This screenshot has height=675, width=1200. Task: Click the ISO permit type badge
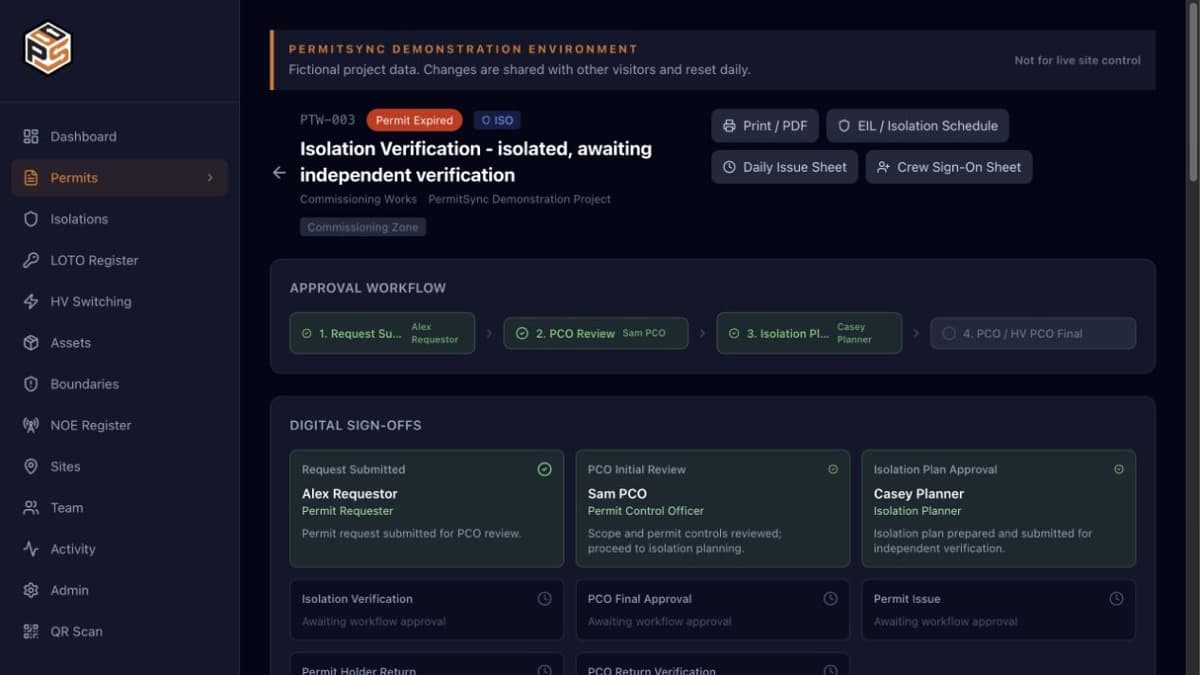pos(497,120)
